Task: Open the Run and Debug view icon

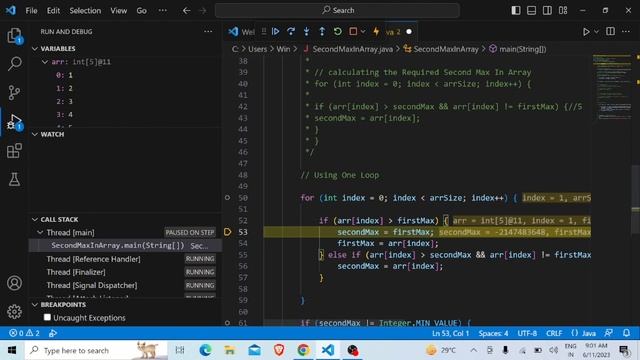Action: click(x=14, y=122)
